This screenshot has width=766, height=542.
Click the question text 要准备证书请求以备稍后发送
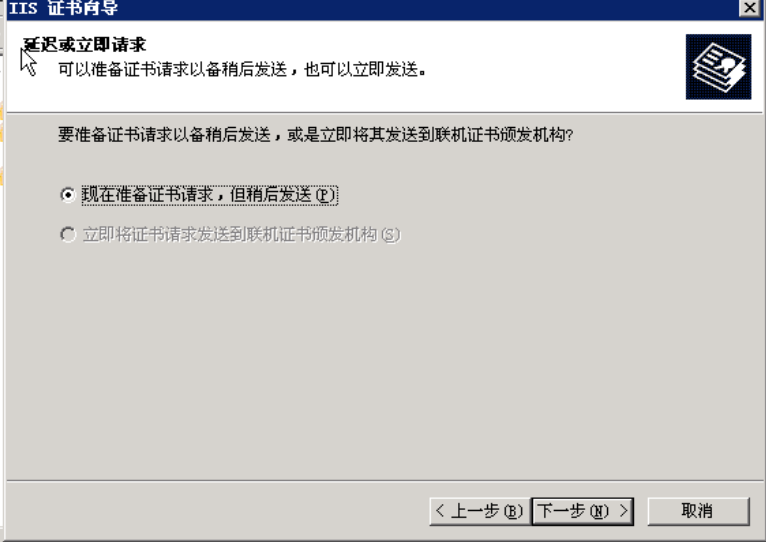(164, 134)
